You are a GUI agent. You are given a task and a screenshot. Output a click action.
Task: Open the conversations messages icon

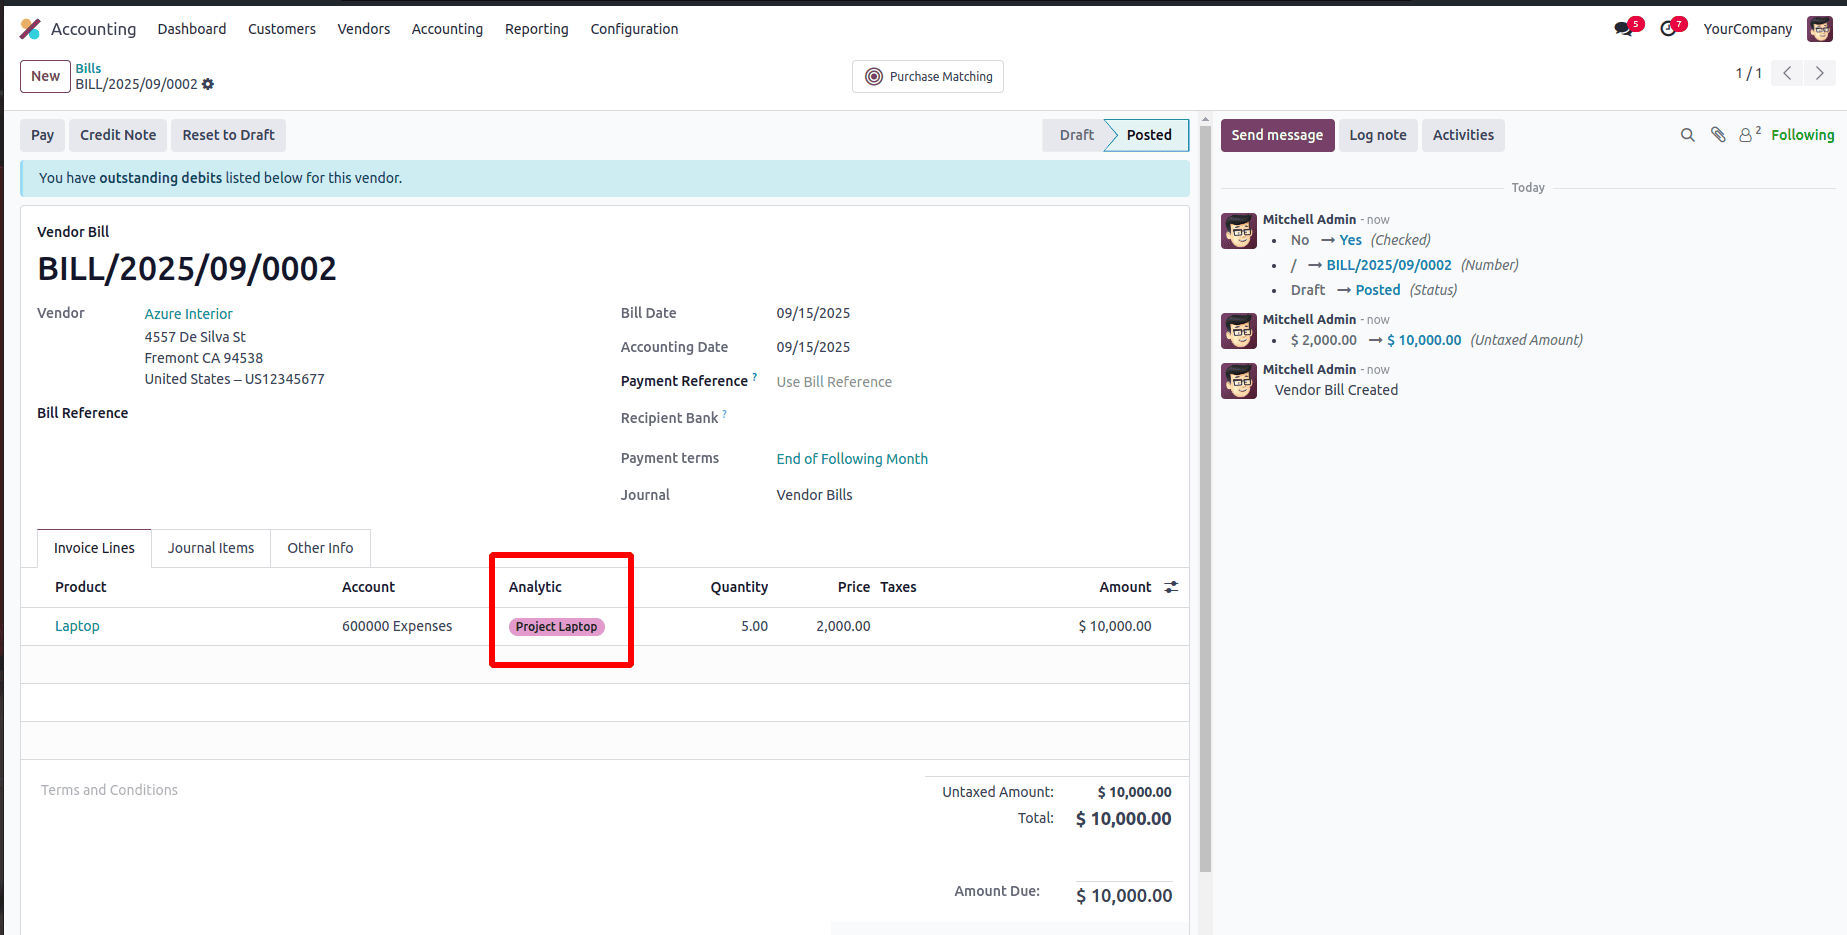(x=1623, y=29)
